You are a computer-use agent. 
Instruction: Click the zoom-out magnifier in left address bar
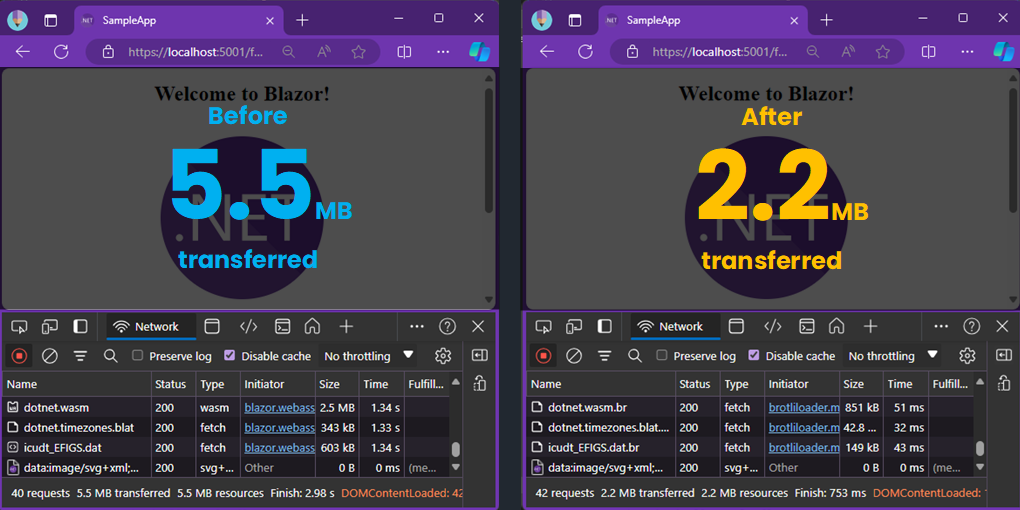click(x=289, y=52)
